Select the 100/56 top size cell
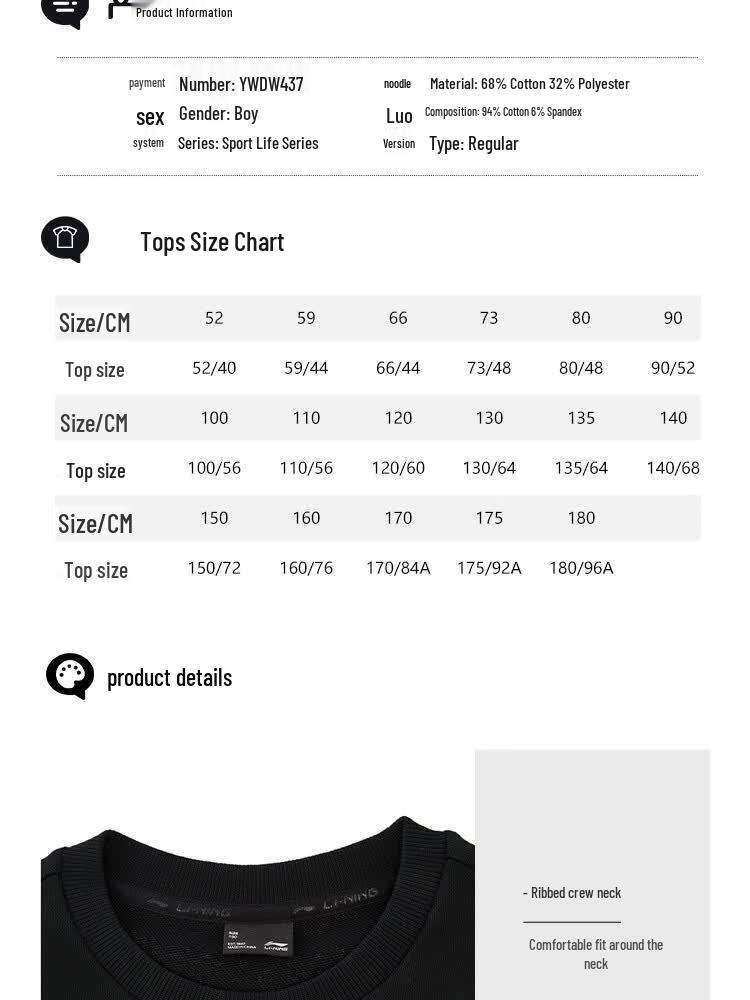The height and width of the screenshot is (1000, 750). (x=214, y=468)
